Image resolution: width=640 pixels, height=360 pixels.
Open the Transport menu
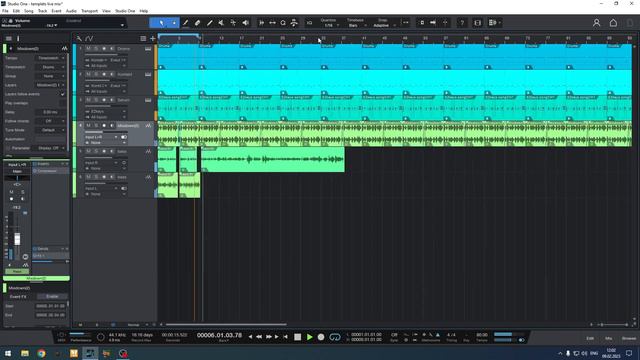click(x=89, y=11)
